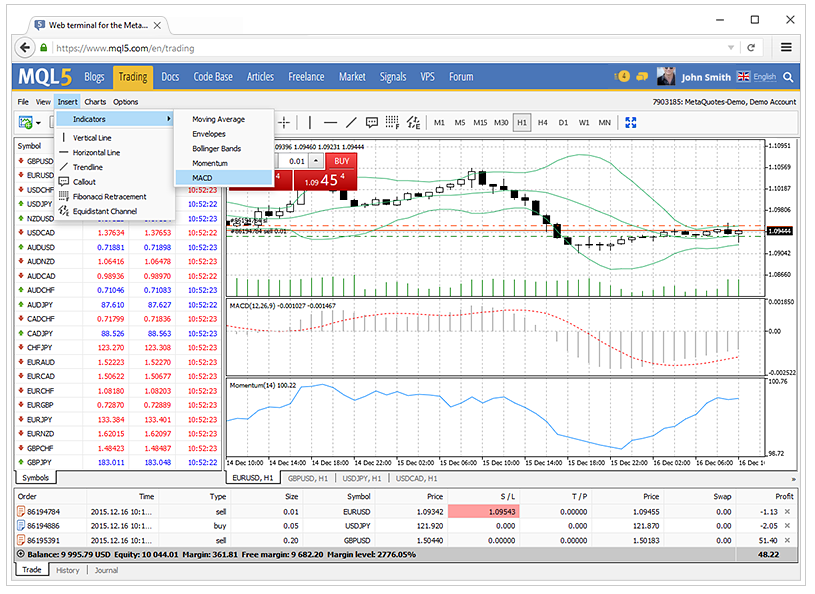Select the equidistant channel toolbar tool
The width and height of the screenshot is (815, 594).
(413, 123)
